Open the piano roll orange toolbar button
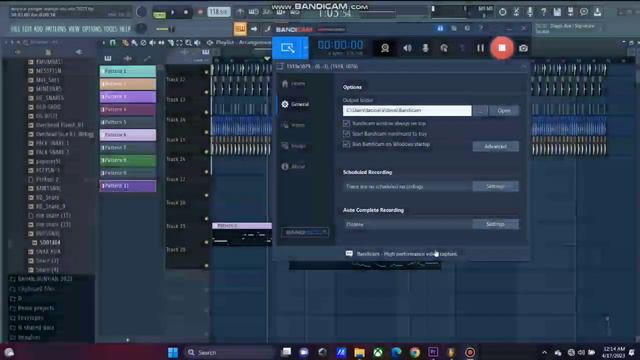 coord(240,29)
